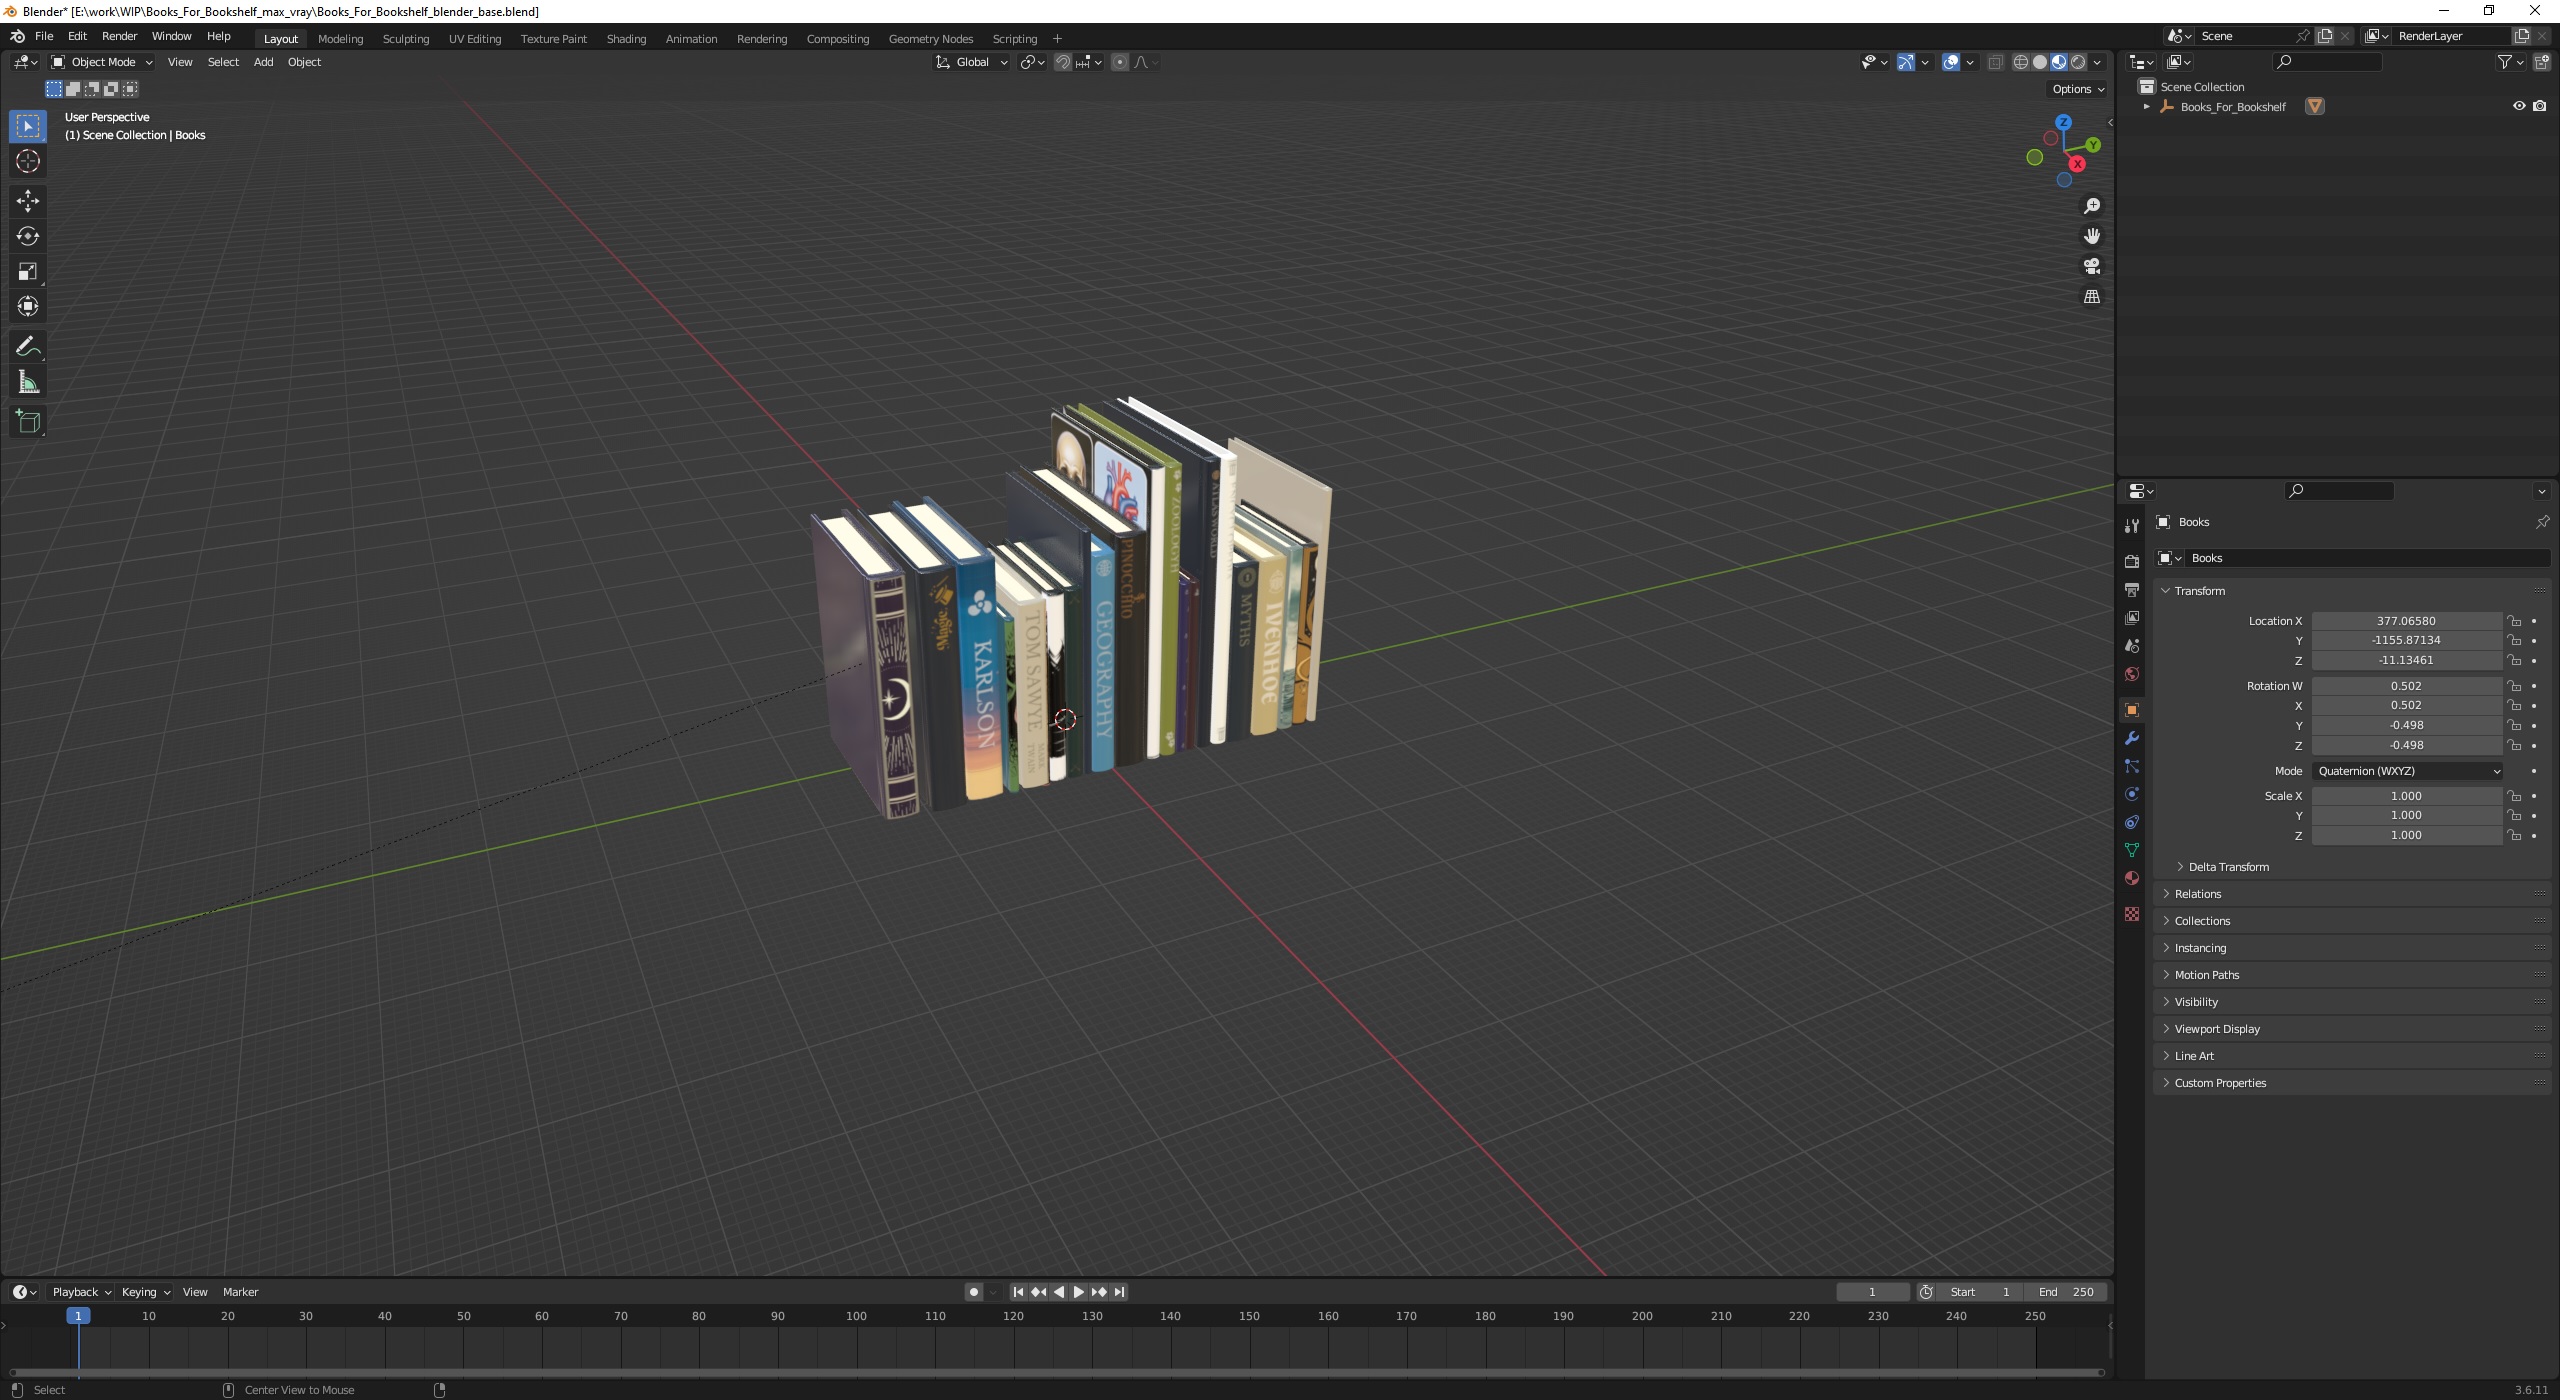Open the World properties tab

tap(2131, 673)
